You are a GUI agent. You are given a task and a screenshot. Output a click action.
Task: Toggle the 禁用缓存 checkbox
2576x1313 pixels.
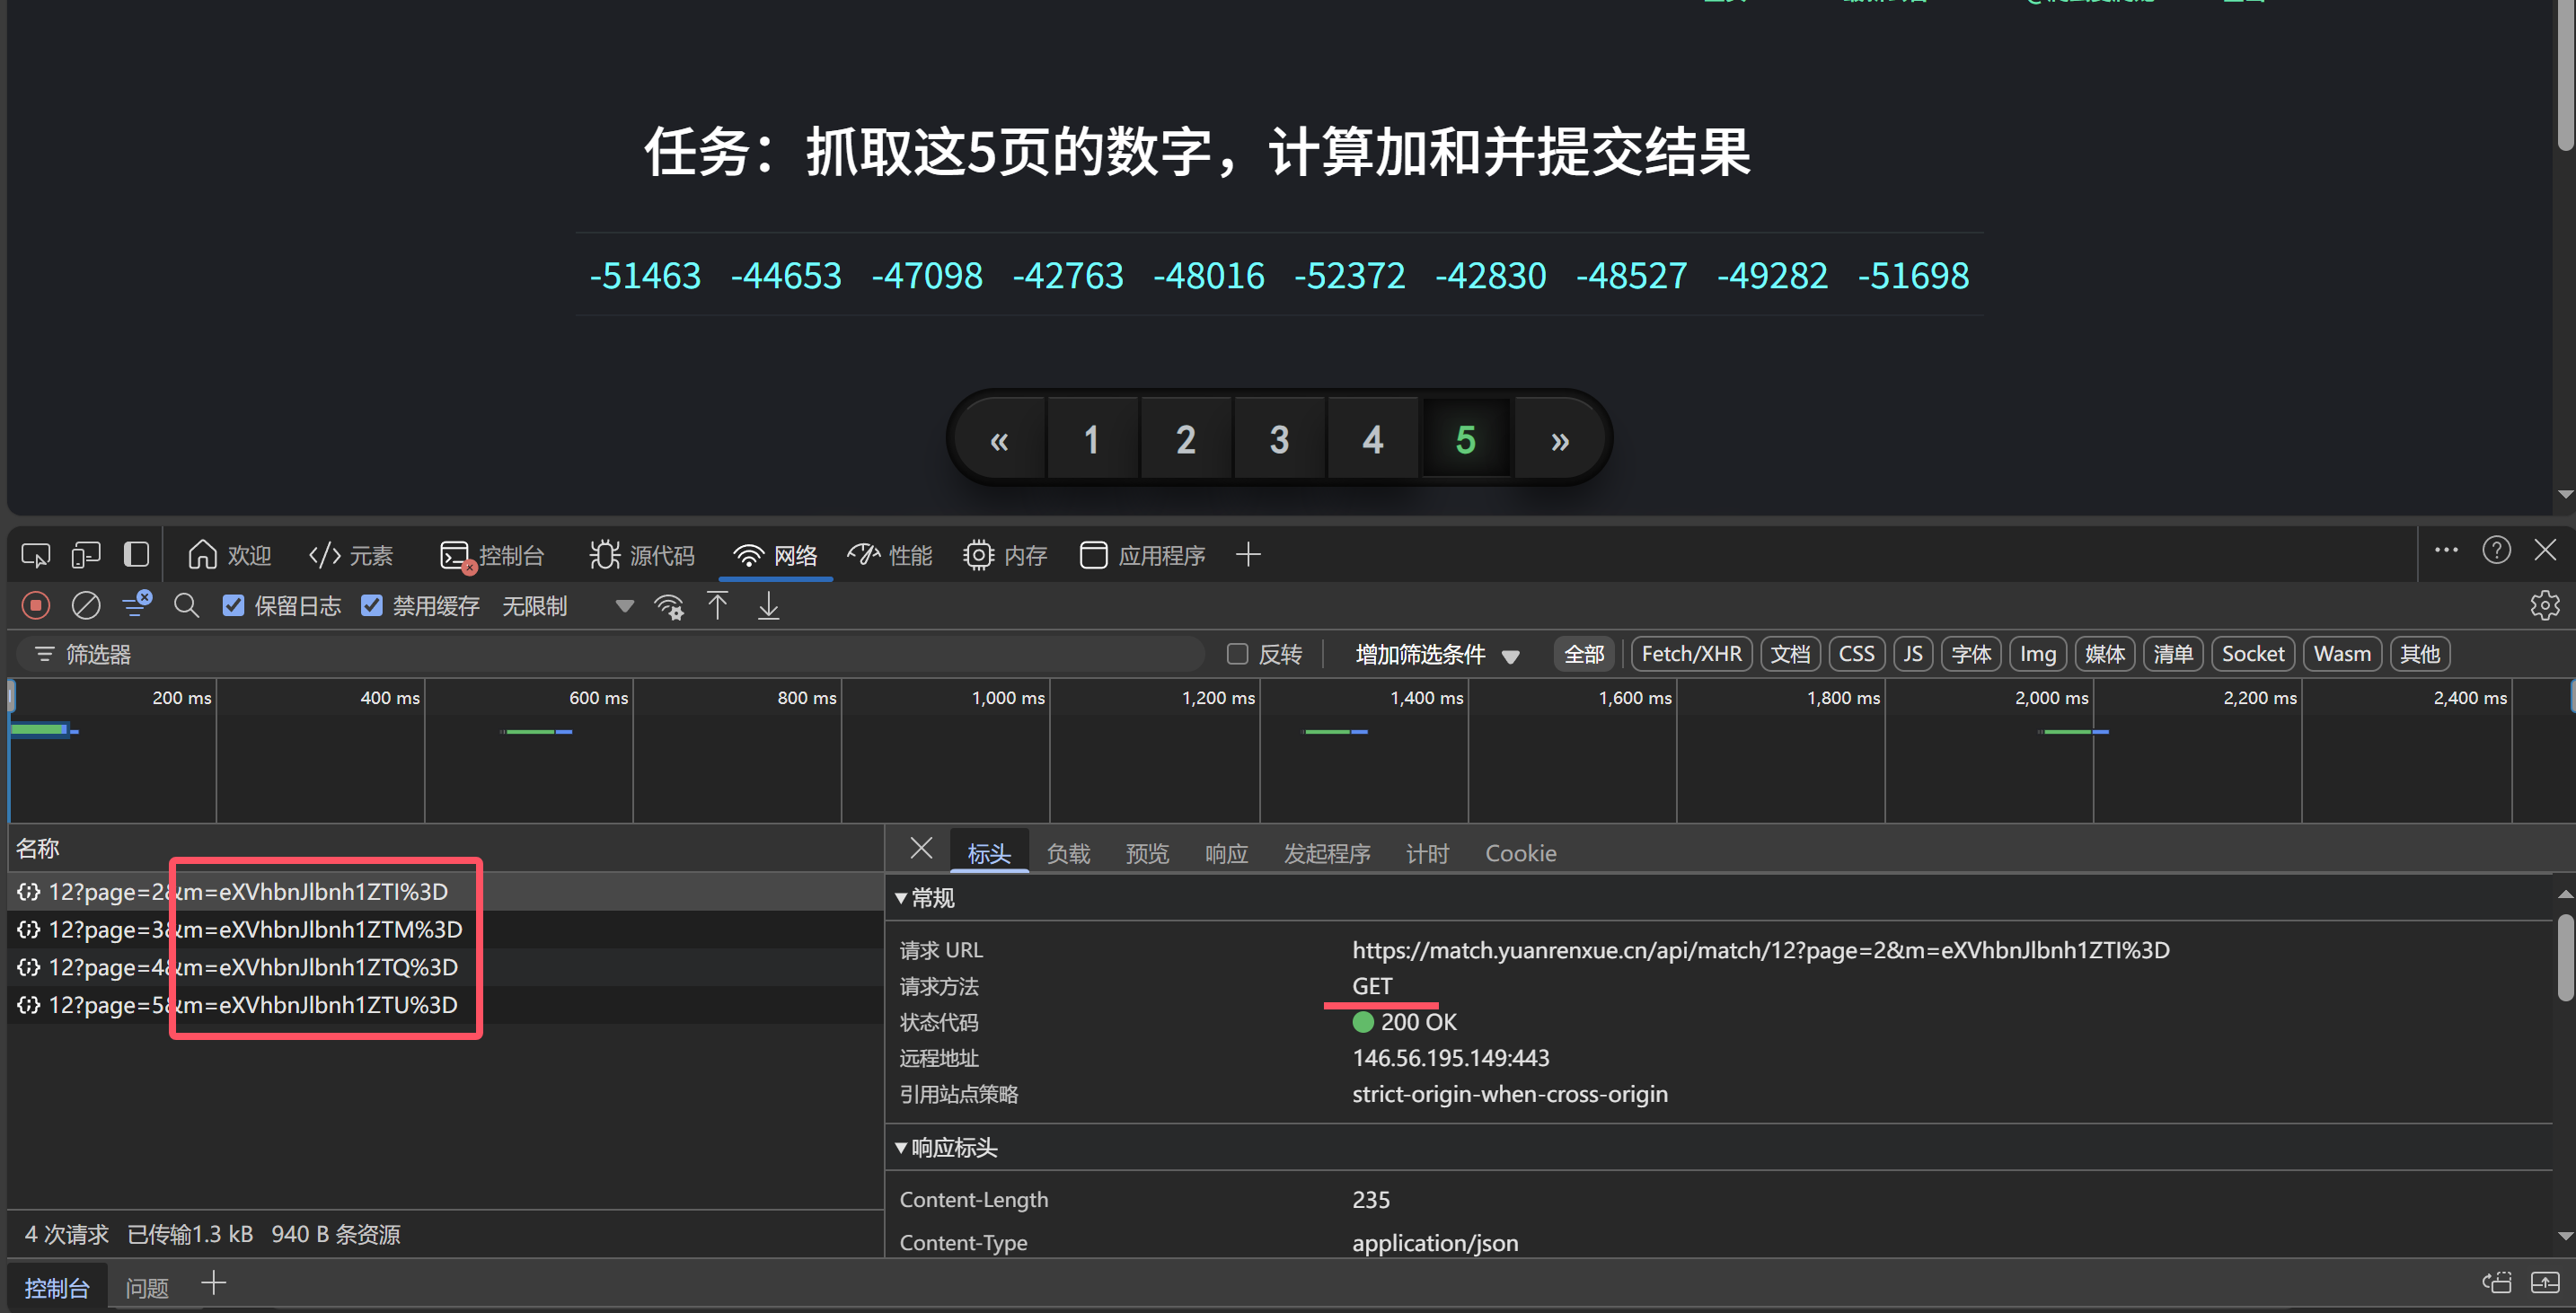pos(372,605)
